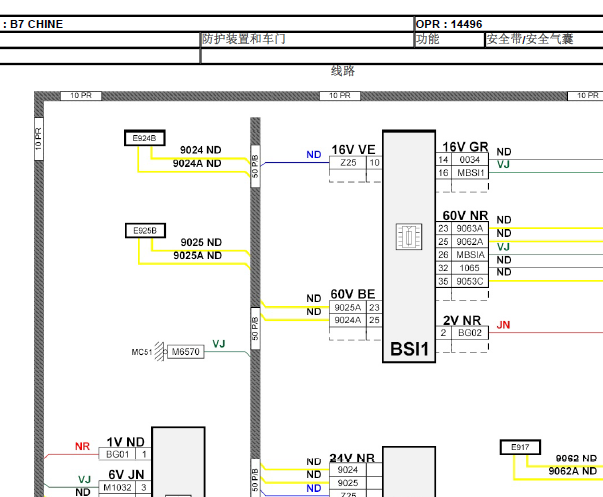Click the vertical 10 PR harness label
603x497 pixels.
[x=38, y=138]
